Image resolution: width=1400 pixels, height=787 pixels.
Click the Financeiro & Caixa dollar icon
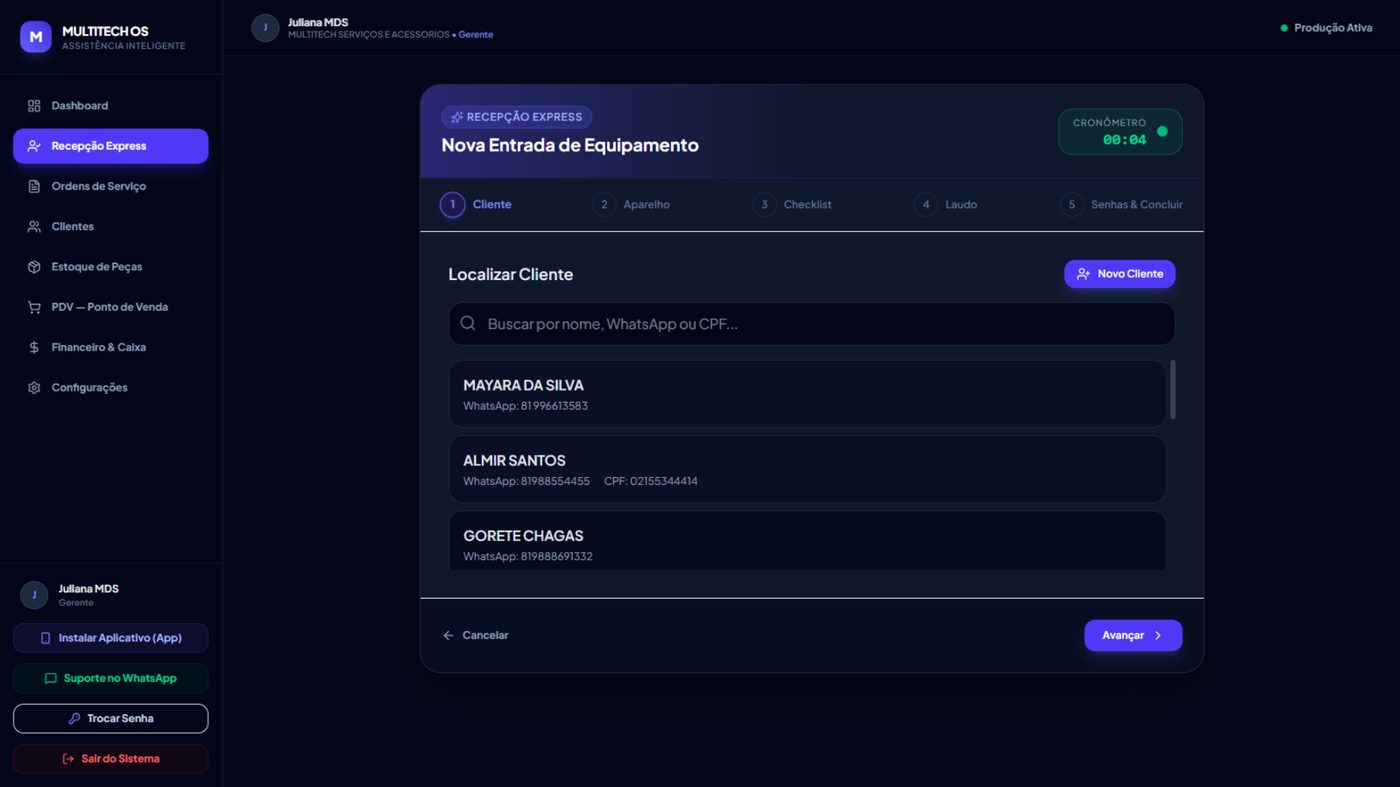pos(34,347)
